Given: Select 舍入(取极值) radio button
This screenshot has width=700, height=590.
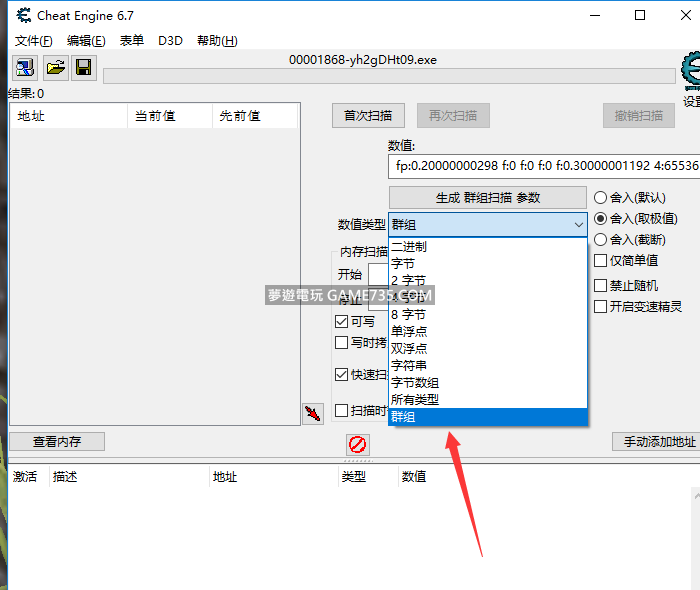Looking at the screenshot, I should (600, 219).
